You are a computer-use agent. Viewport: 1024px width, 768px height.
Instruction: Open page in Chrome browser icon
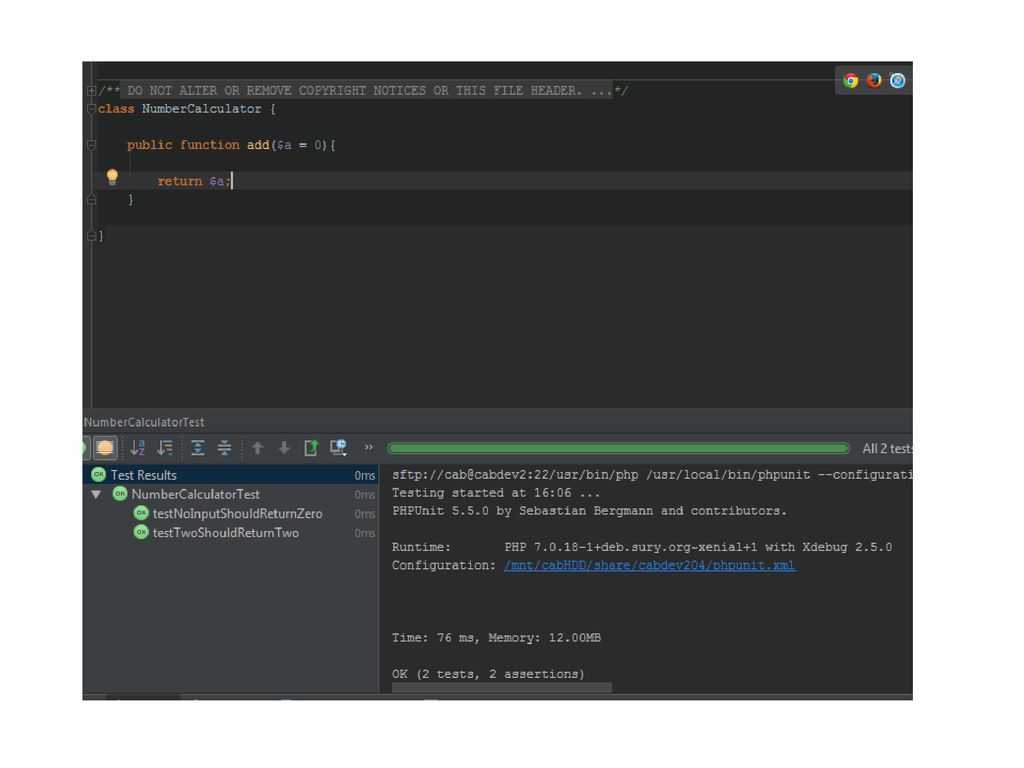point(850,80)
